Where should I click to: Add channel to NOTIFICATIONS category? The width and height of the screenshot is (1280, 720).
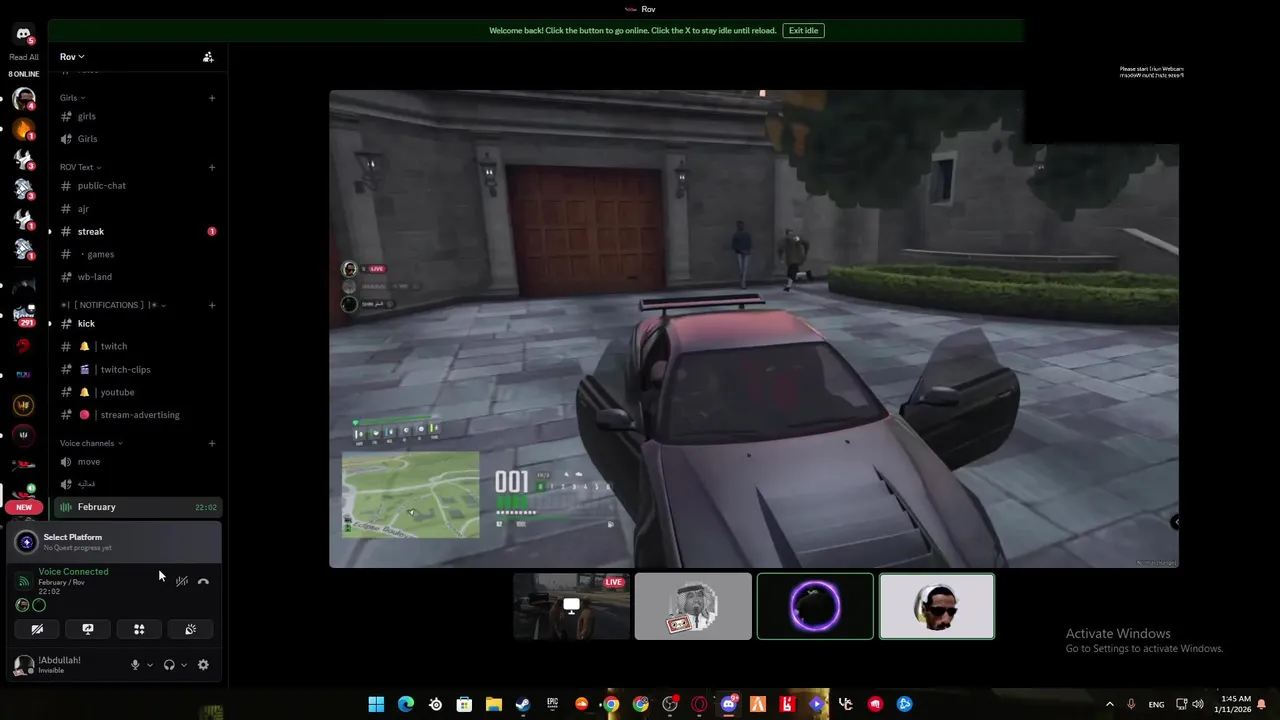click(212, 305)
